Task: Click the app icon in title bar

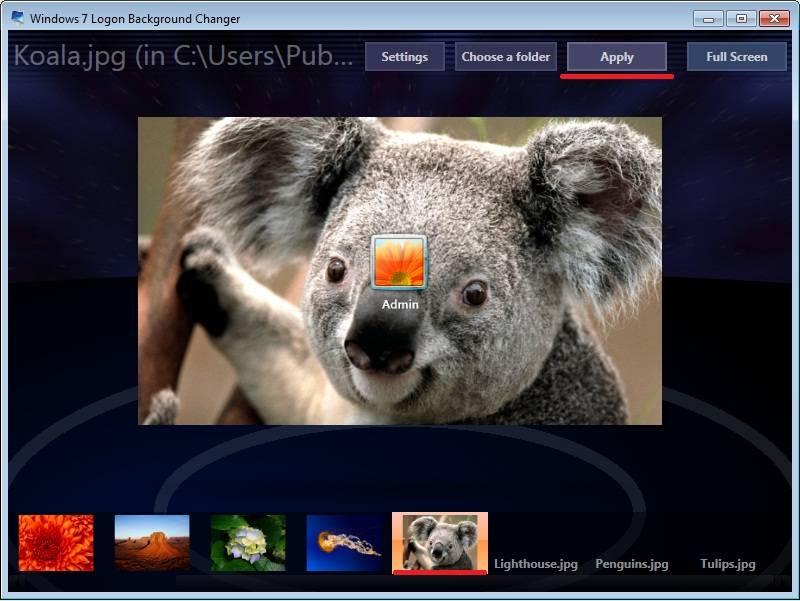Action: (x=17, y=18)
